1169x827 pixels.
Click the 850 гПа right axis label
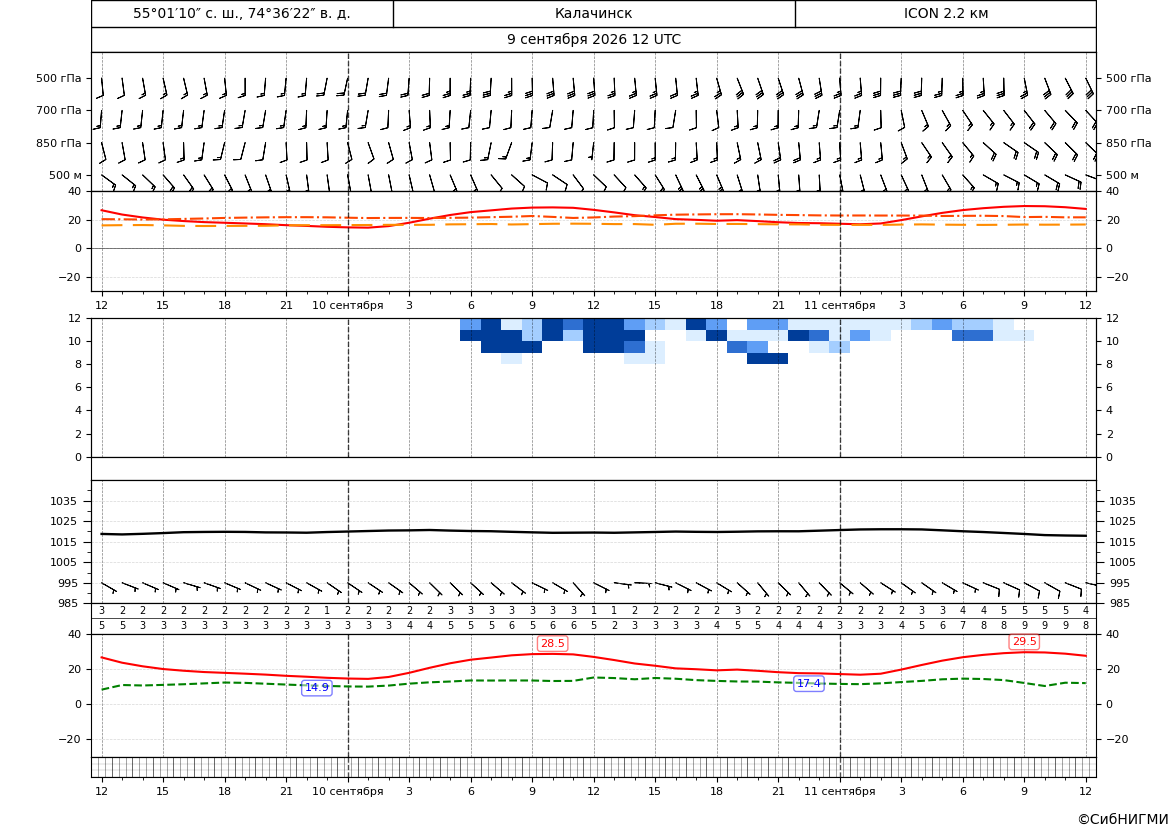[x=1129, y=143]
